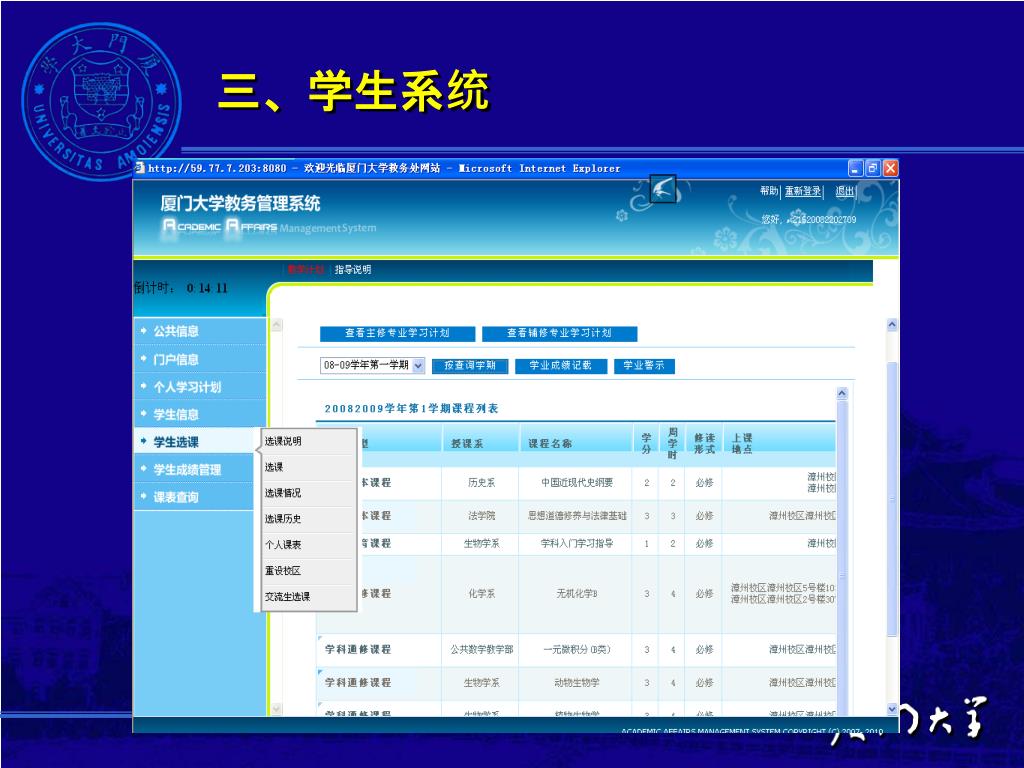1024x768 pixels.
Task: Open the red tab left of 指导说明
Action: click(306, 270)
